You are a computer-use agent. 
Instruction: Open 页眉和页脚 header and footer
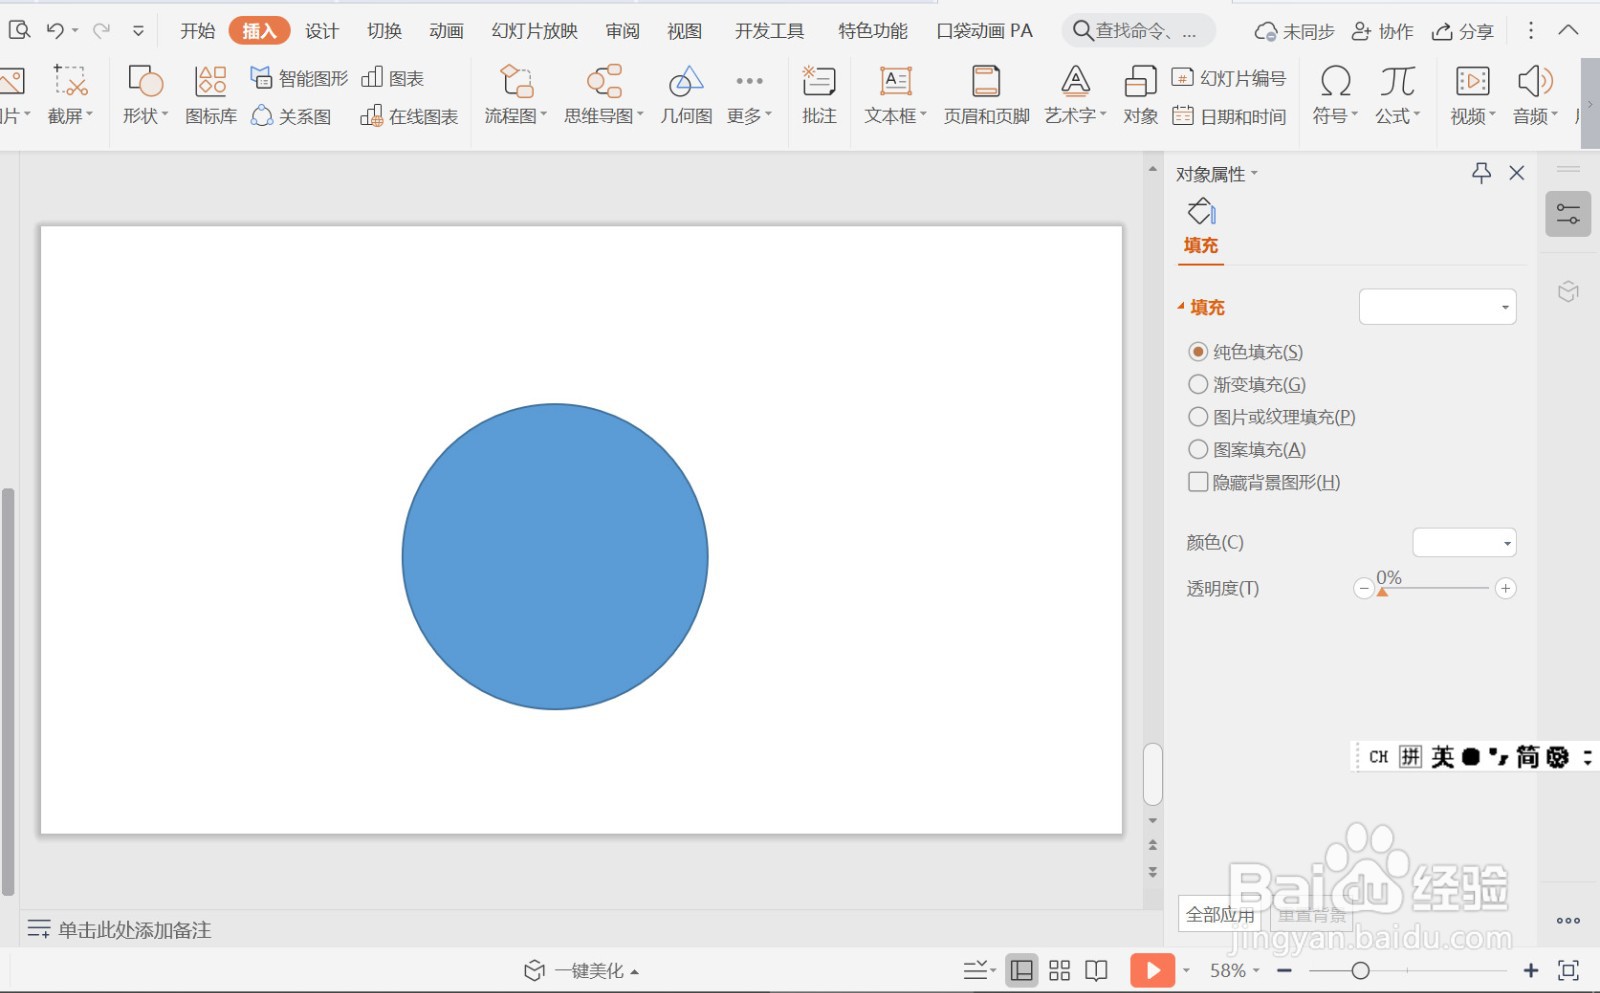[986, 95]
